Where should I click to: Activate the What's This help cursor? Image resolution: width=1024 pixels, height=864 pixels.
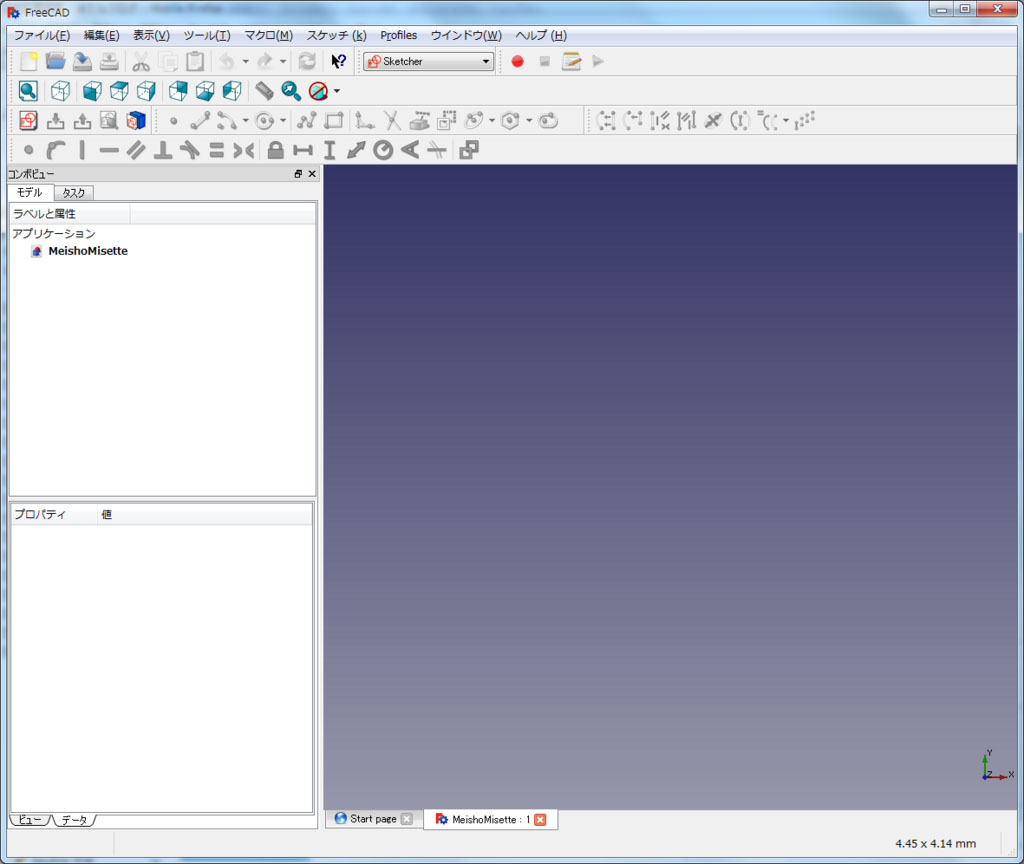click(x=338, y=61)
